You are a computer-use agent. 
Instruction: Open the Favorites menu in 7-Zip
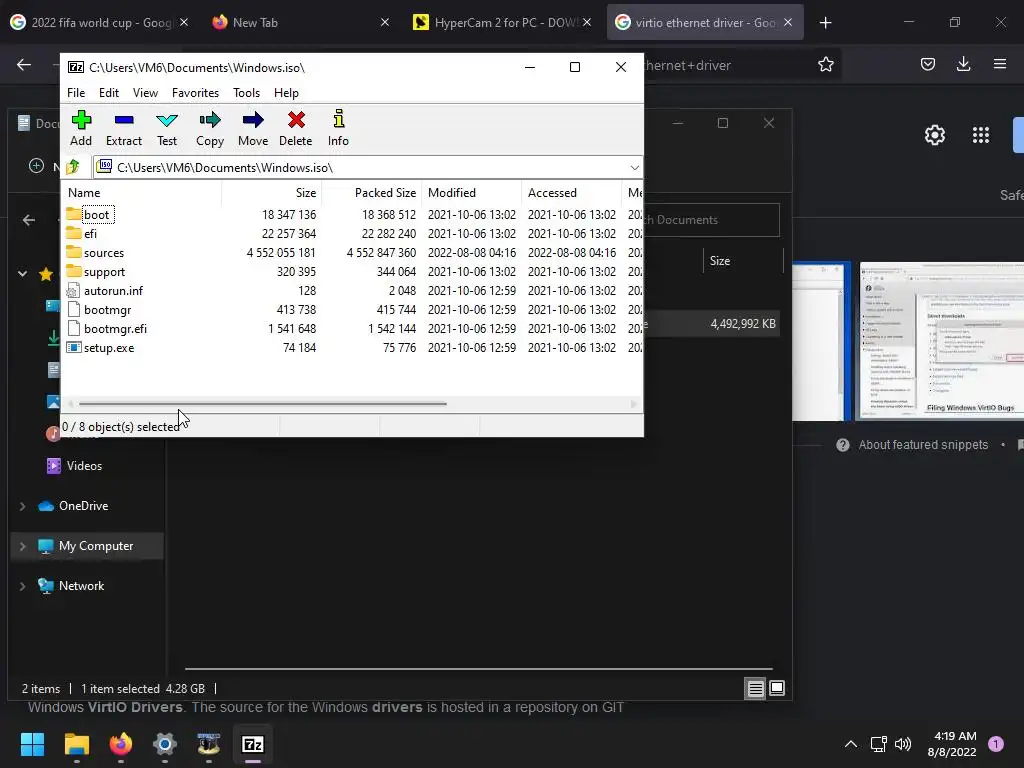195,93
